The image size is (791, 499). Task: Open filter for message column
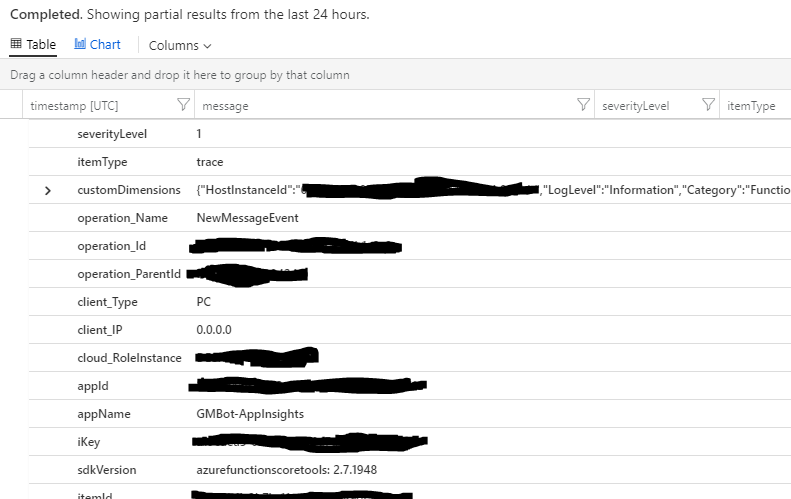pyautogui.click(x=583, y=104)
